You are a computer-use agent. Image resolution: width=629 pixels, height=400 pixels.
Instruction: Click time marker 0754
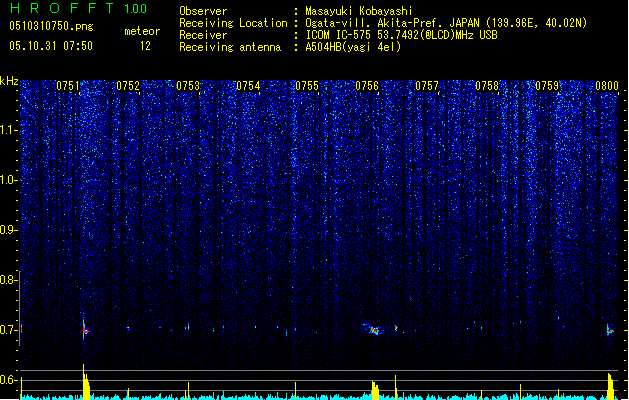pyautogui.click(x=248, y=86)
